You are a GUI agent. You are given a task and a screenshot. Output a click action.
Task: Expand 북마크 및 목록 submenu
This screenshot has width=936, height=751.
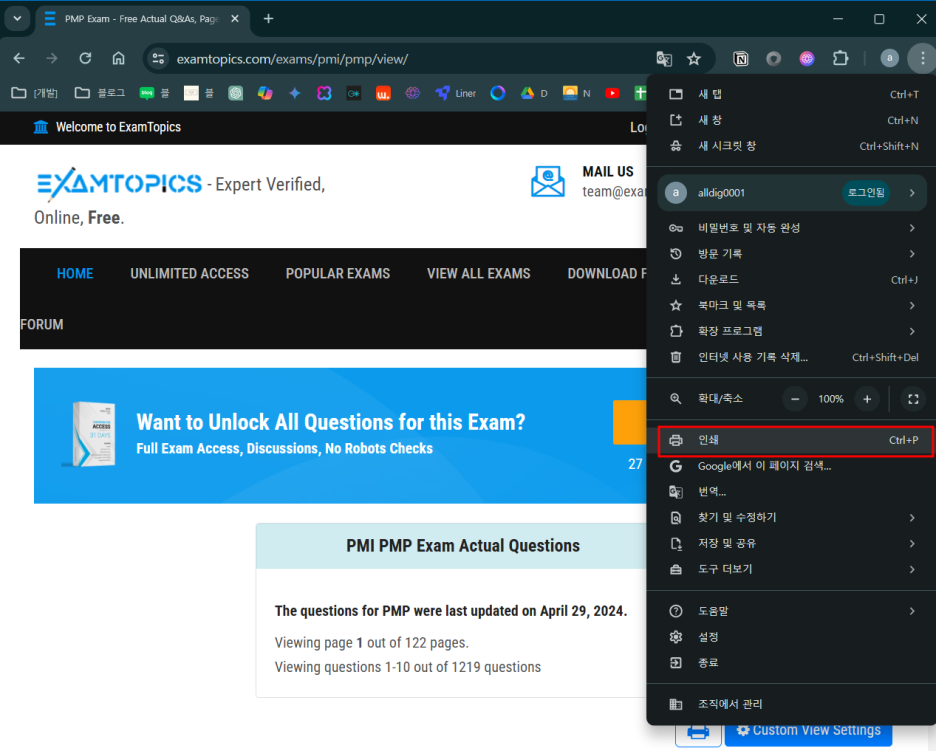pos(793,305)
